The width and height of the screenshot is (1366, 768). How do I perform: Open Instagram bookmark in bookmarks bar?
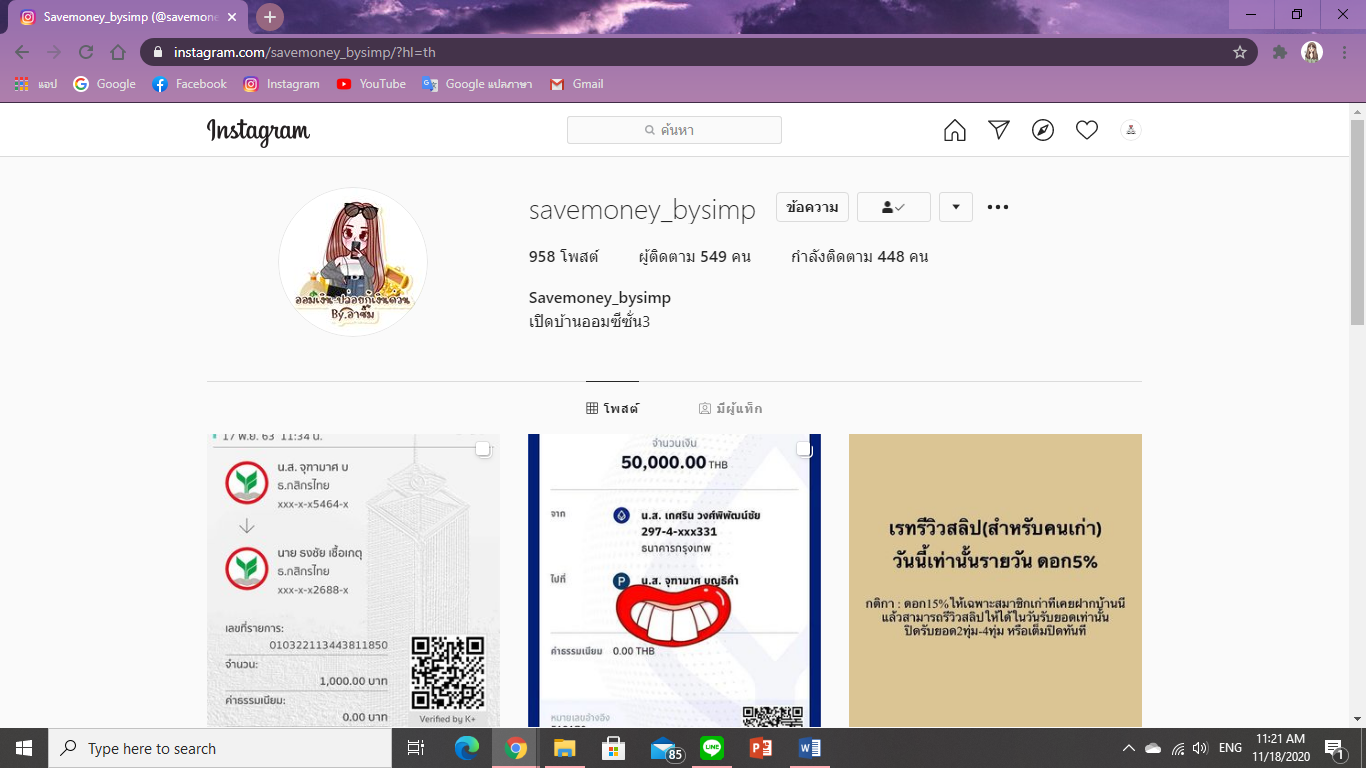(281, 84)
